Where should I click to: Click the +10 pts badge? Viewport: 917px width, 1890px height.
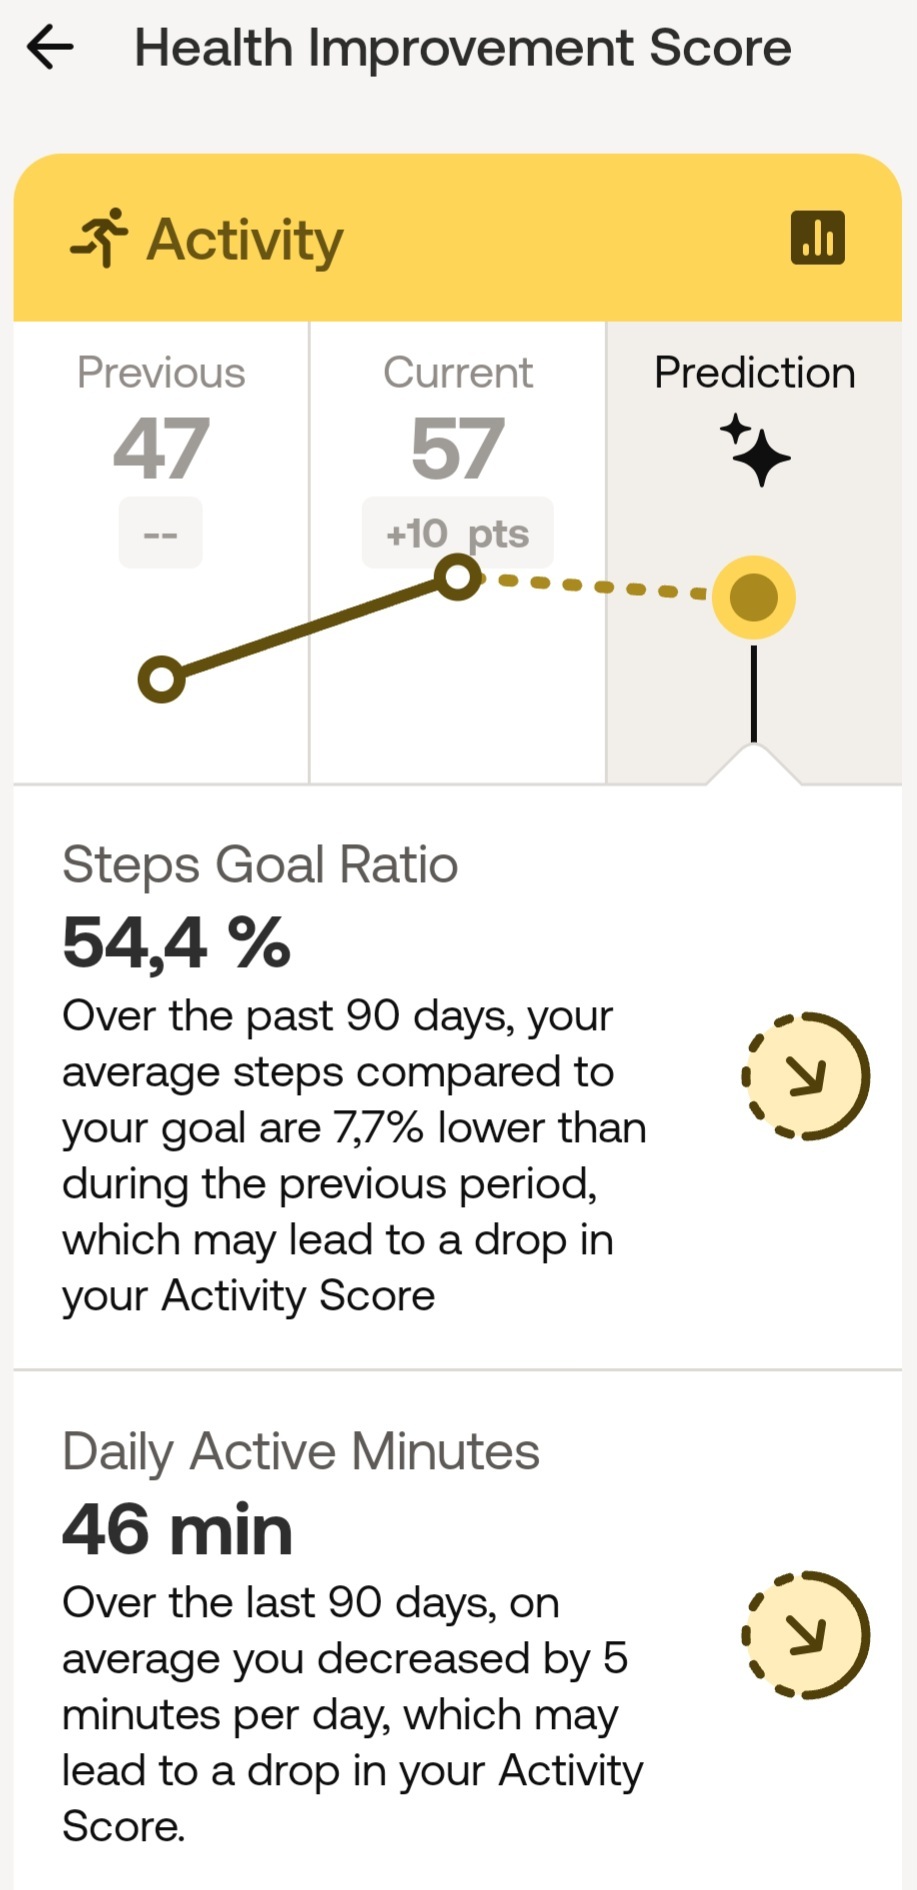coord(457,533)
